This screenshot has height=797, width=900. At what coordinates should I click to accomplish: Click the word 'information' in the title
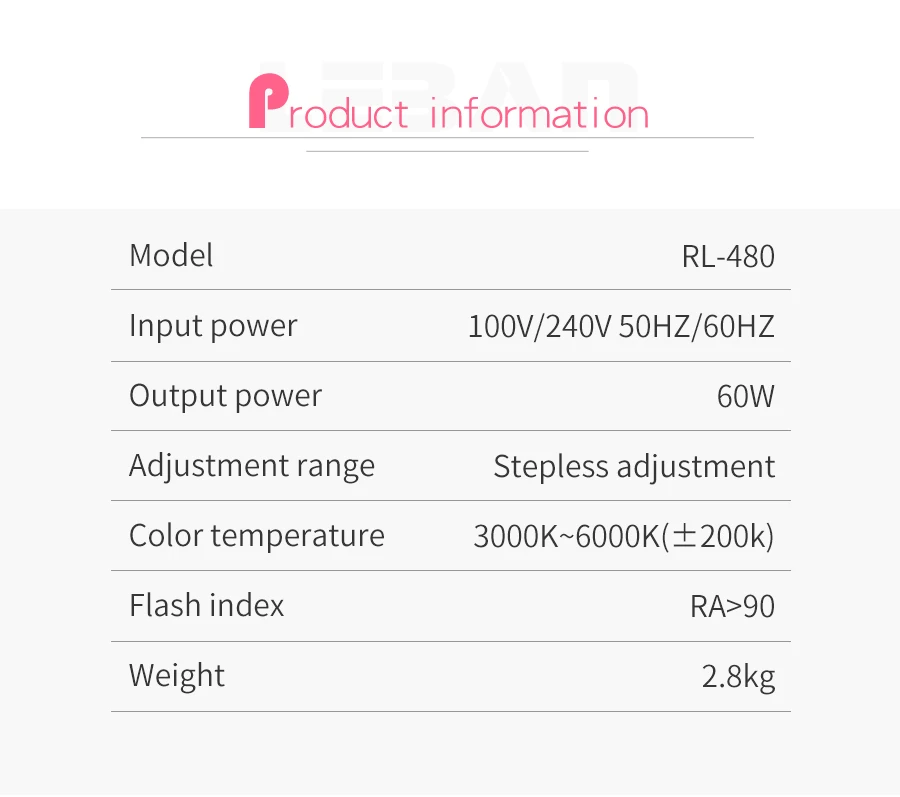539,112
